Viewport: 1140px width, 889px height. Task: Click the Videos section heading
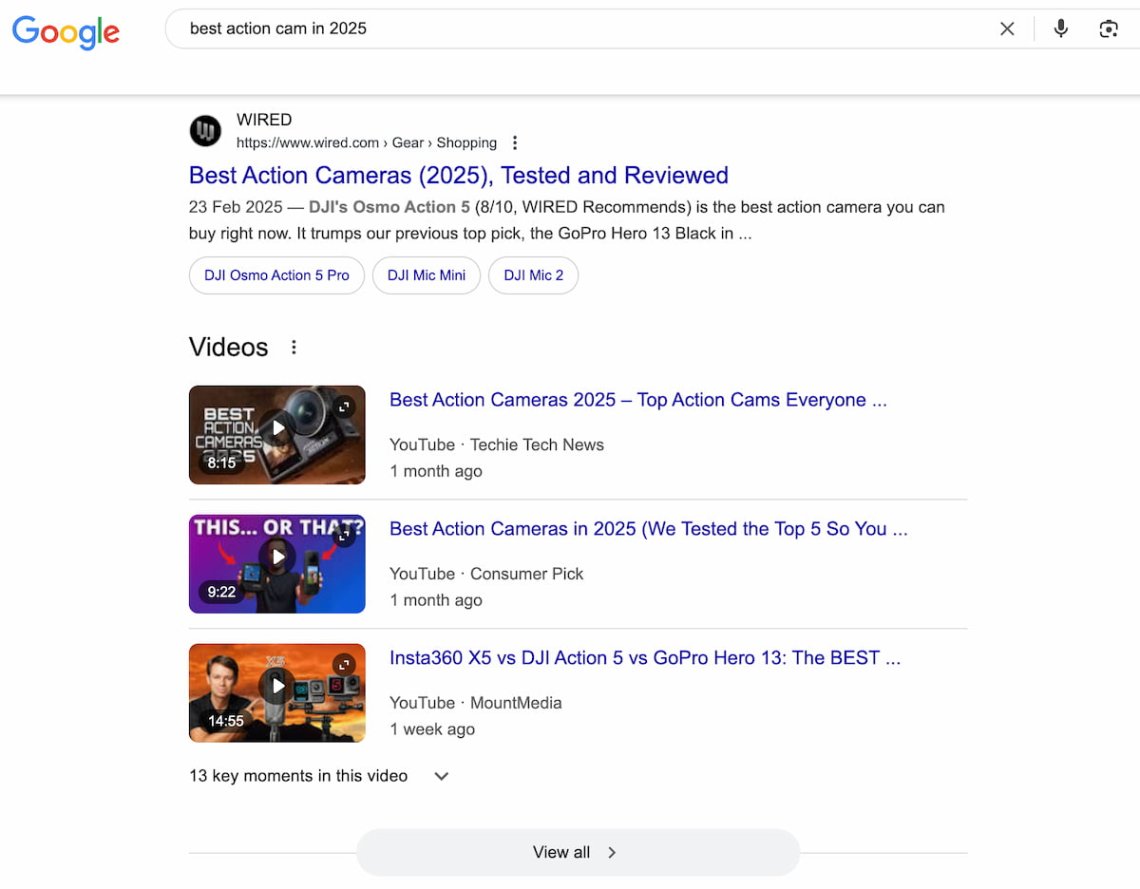point(228,347)
